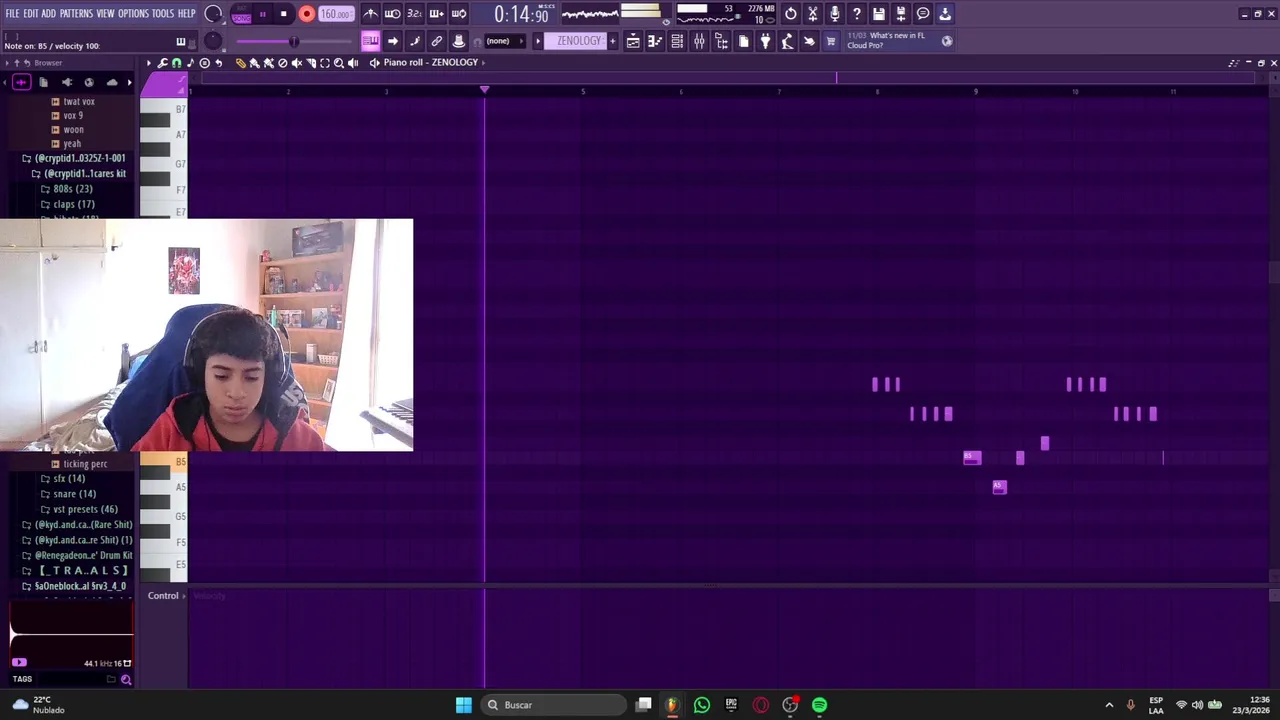
Task: Toggle overdub blend recording icon
Action: (437, 14)
